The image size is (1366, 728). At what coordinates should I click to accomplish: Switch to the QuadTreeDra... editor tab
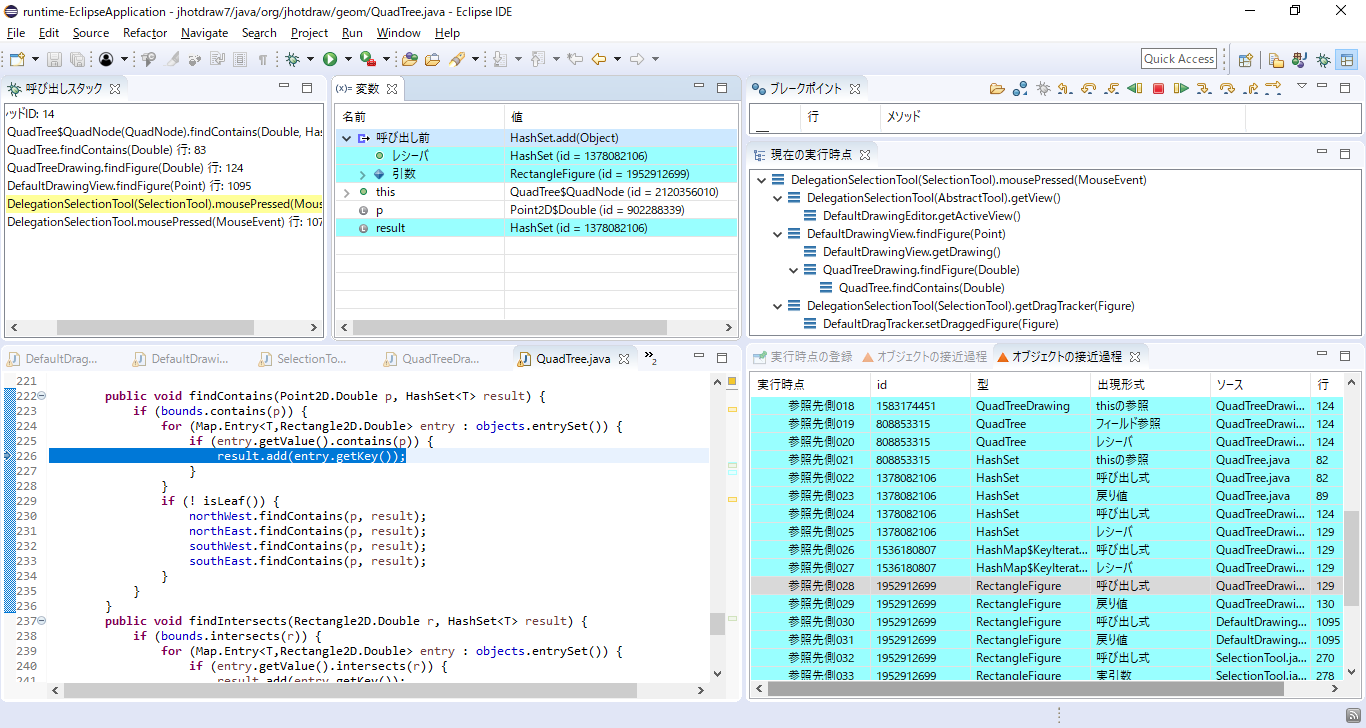(431, 359)
